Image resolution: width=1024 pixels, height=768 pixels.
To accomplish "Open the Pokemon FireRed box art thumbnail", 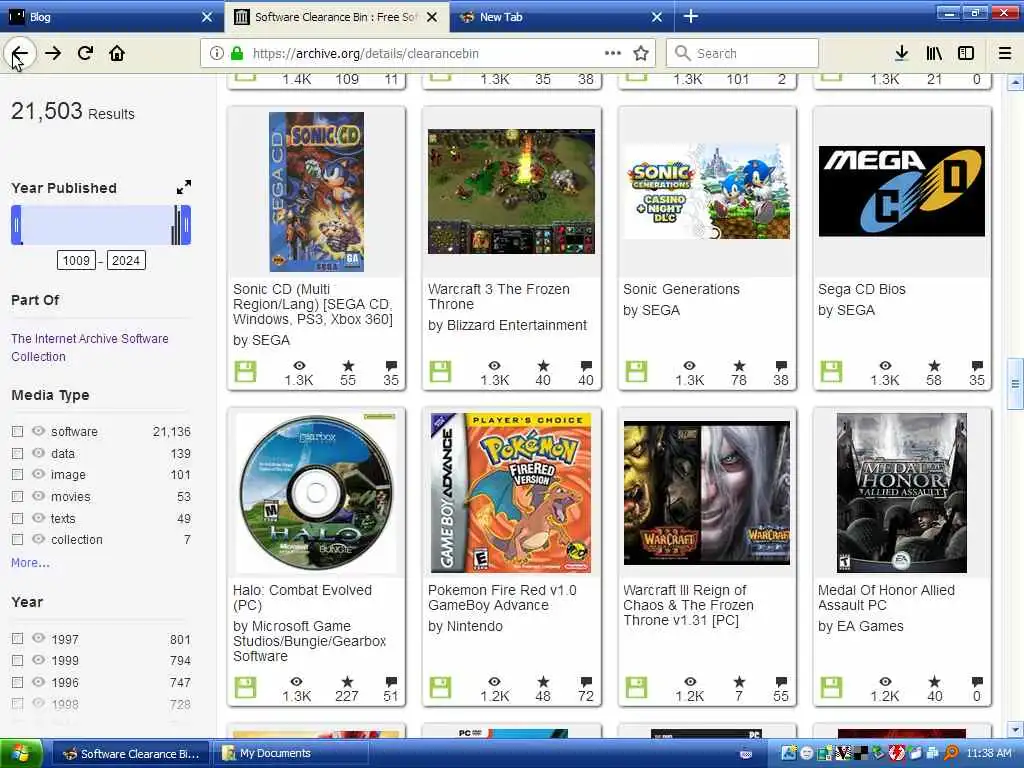I will (x=511, y=492).
